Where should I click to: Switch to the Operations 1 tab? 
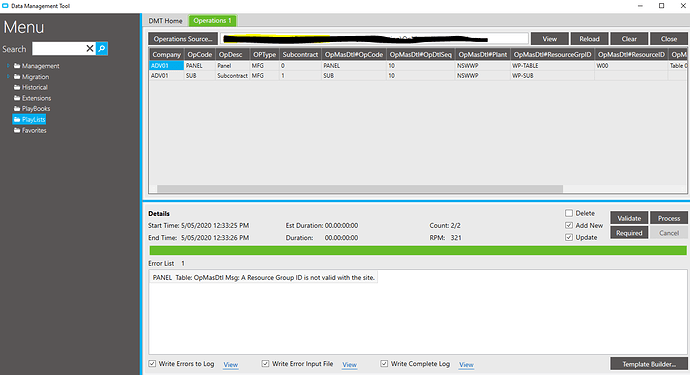[x=213, y=21]
